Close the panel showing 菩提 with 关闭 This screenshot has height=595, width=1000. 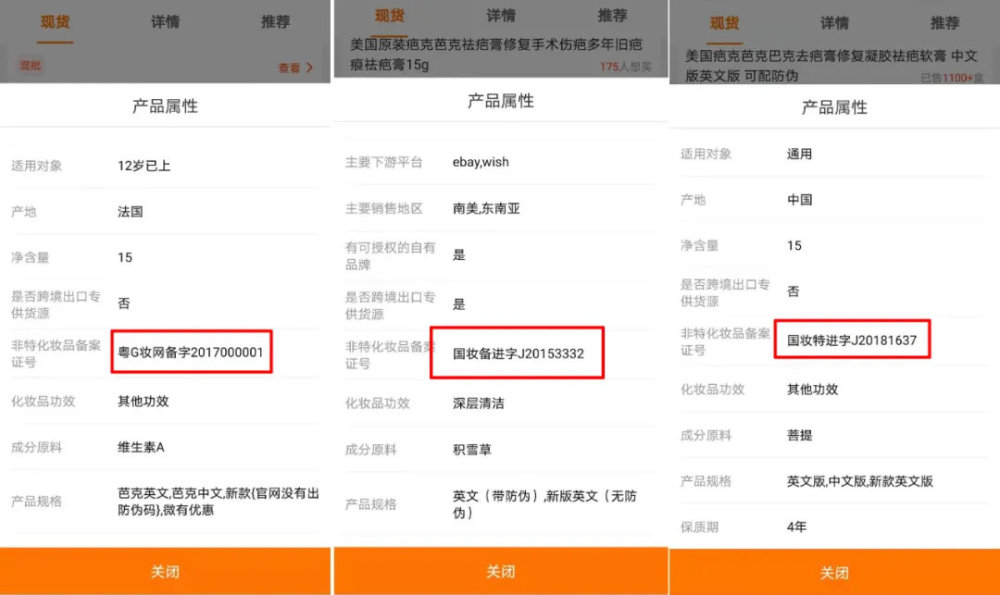tap(834, 573)
